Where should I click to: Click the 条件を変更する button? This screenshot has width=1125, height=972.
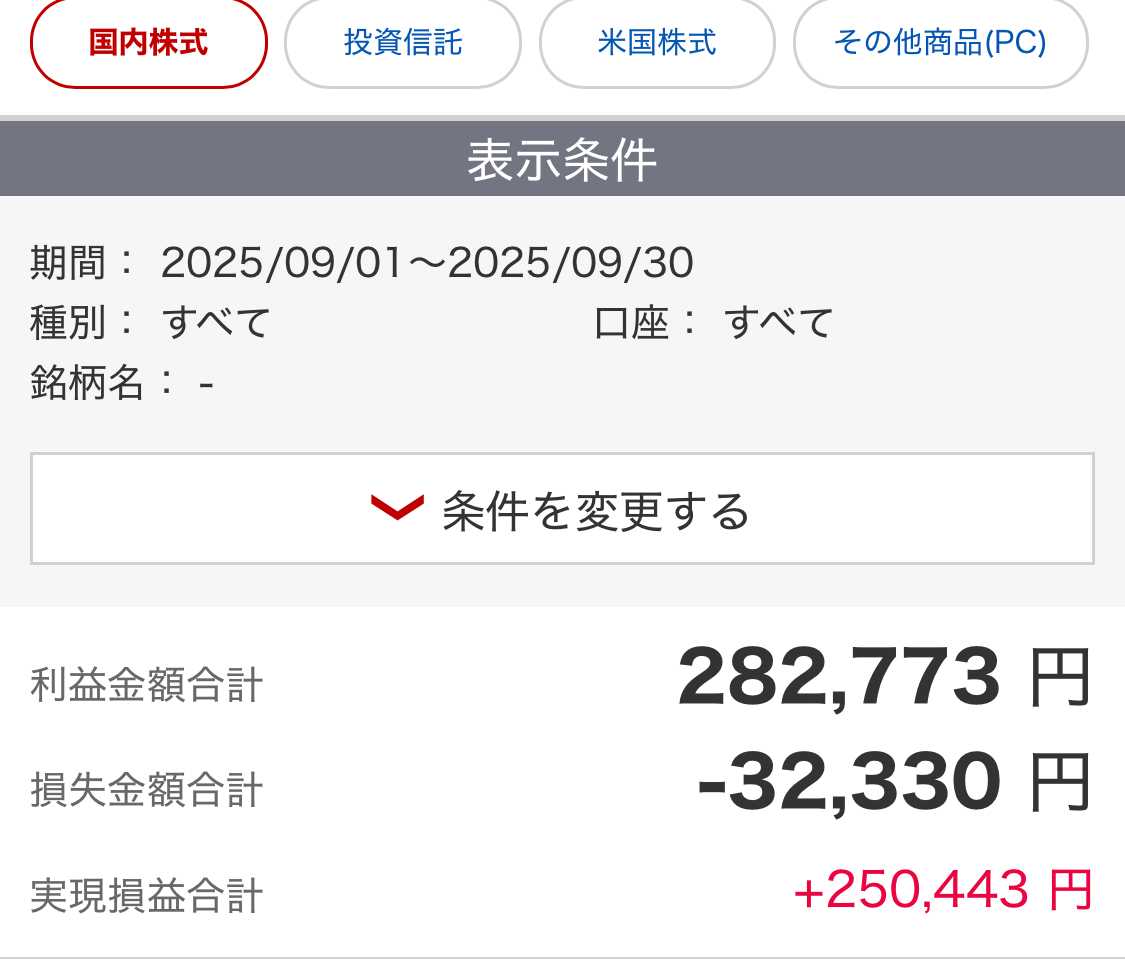(562, 509)
